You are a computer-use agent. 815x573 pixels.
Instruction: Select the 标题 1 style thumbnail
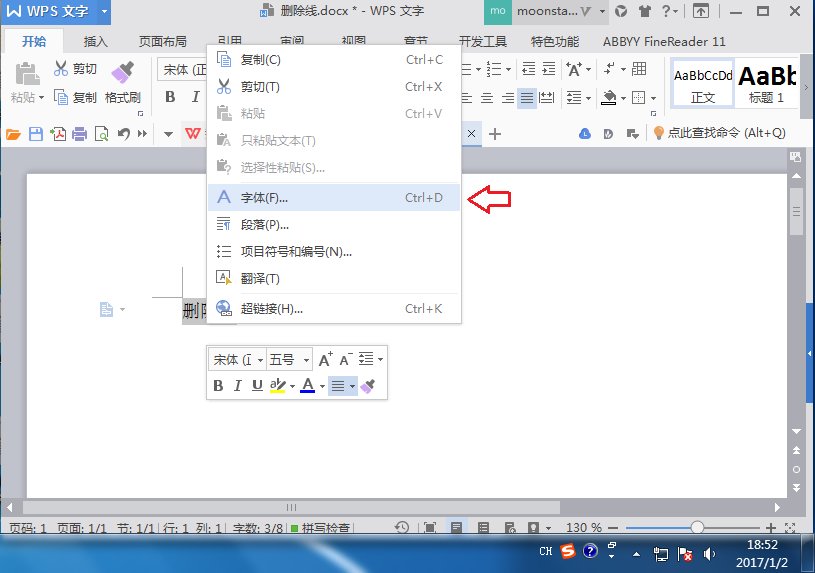point(766,84)
